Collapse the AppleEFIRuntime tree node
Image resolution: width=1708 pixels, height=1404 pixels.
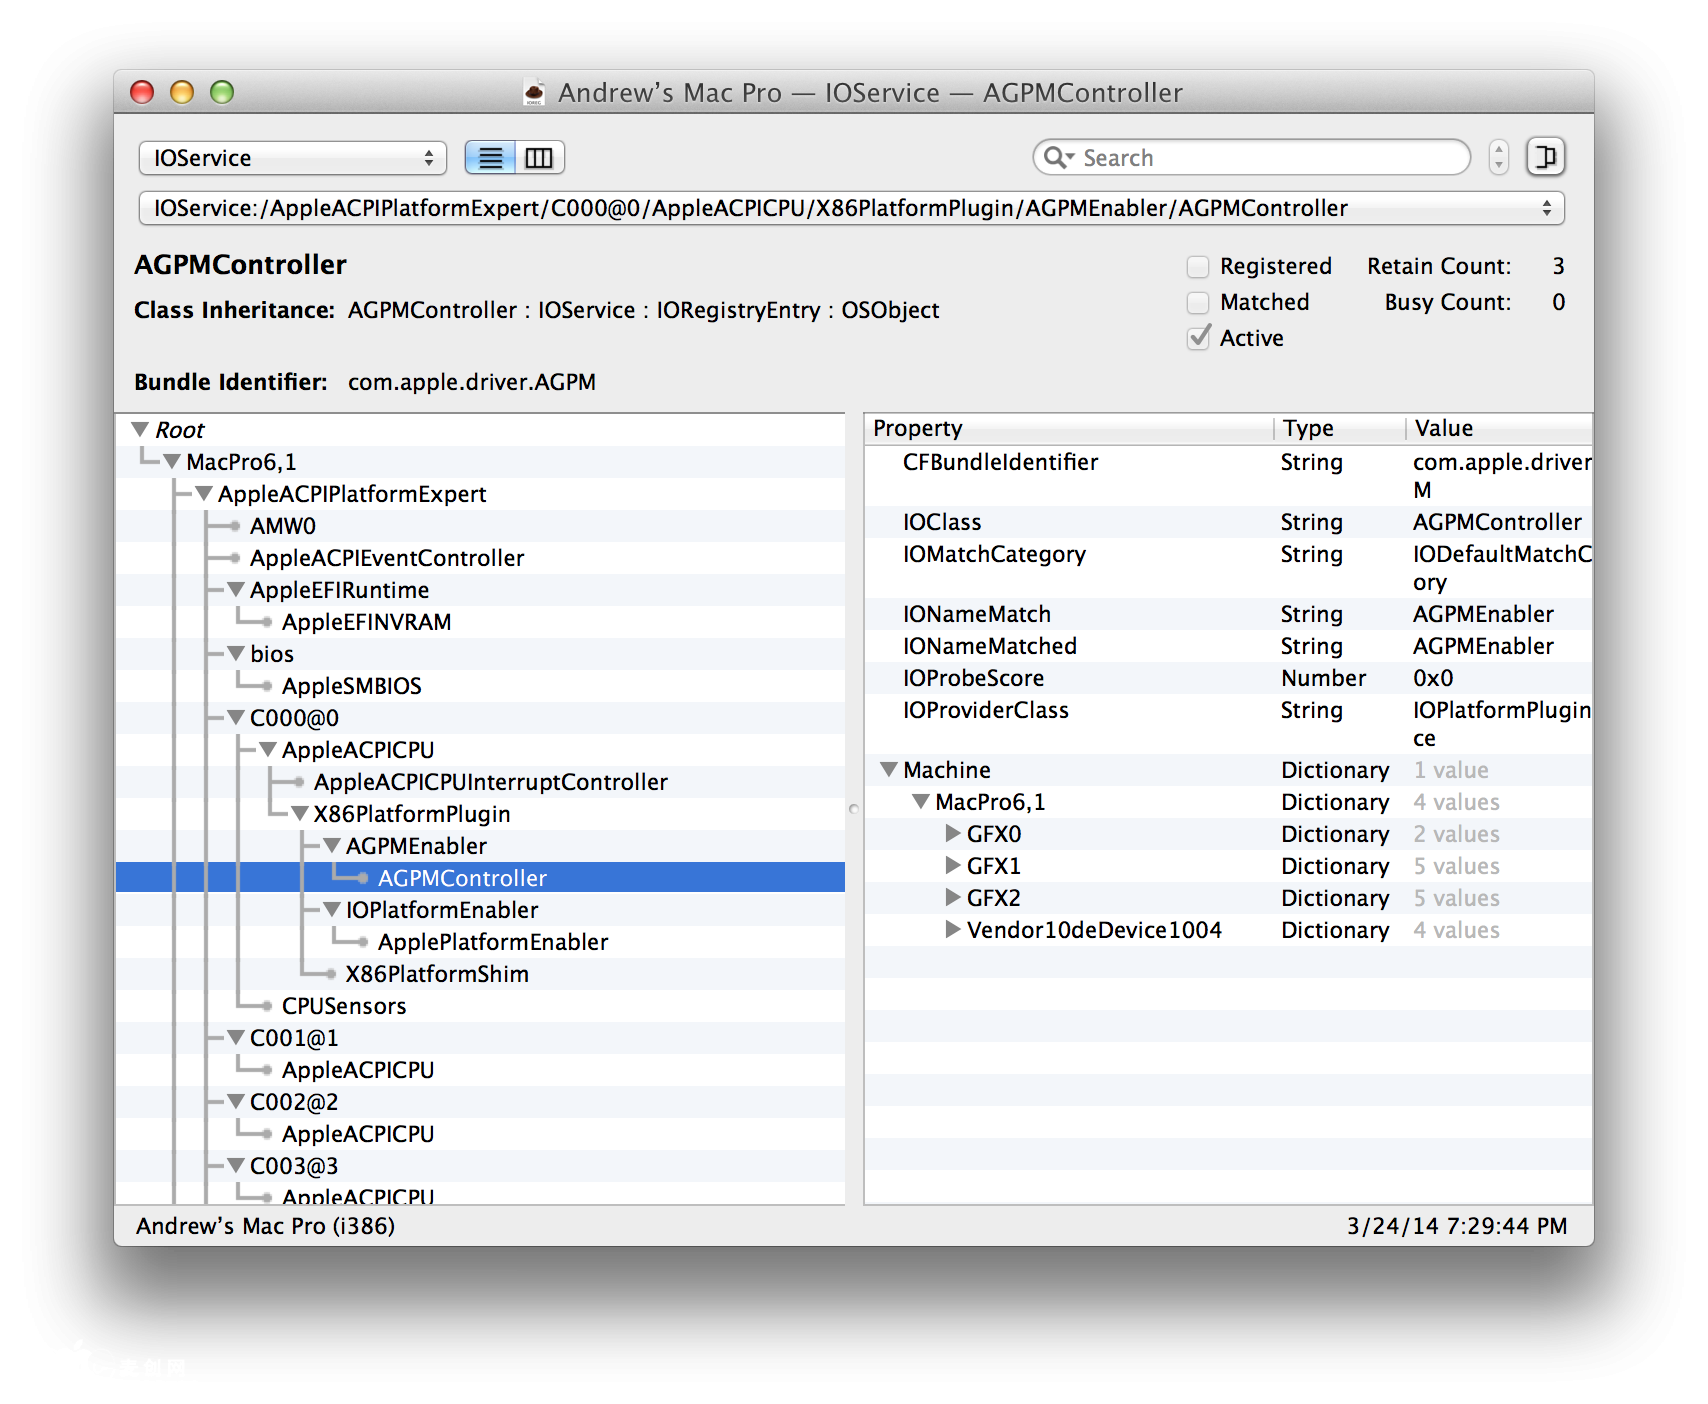click(236, 590)
